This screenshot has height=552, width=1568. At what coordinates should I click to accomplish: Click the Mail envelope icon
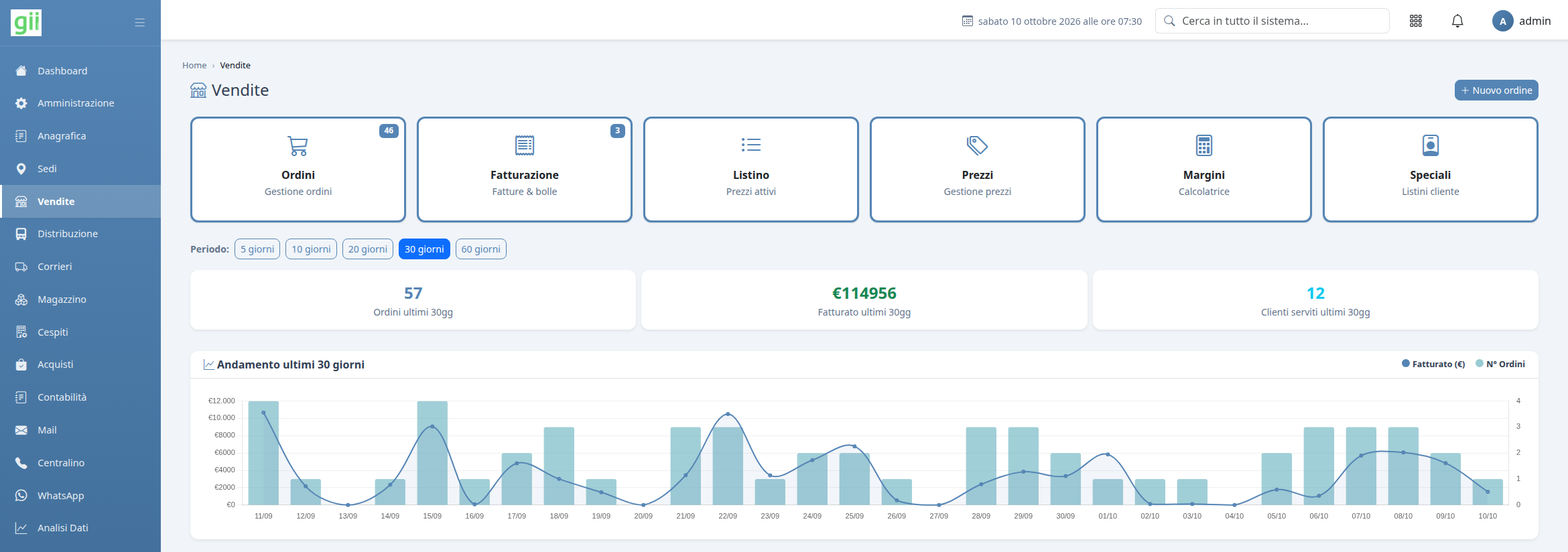pos(21,430)
